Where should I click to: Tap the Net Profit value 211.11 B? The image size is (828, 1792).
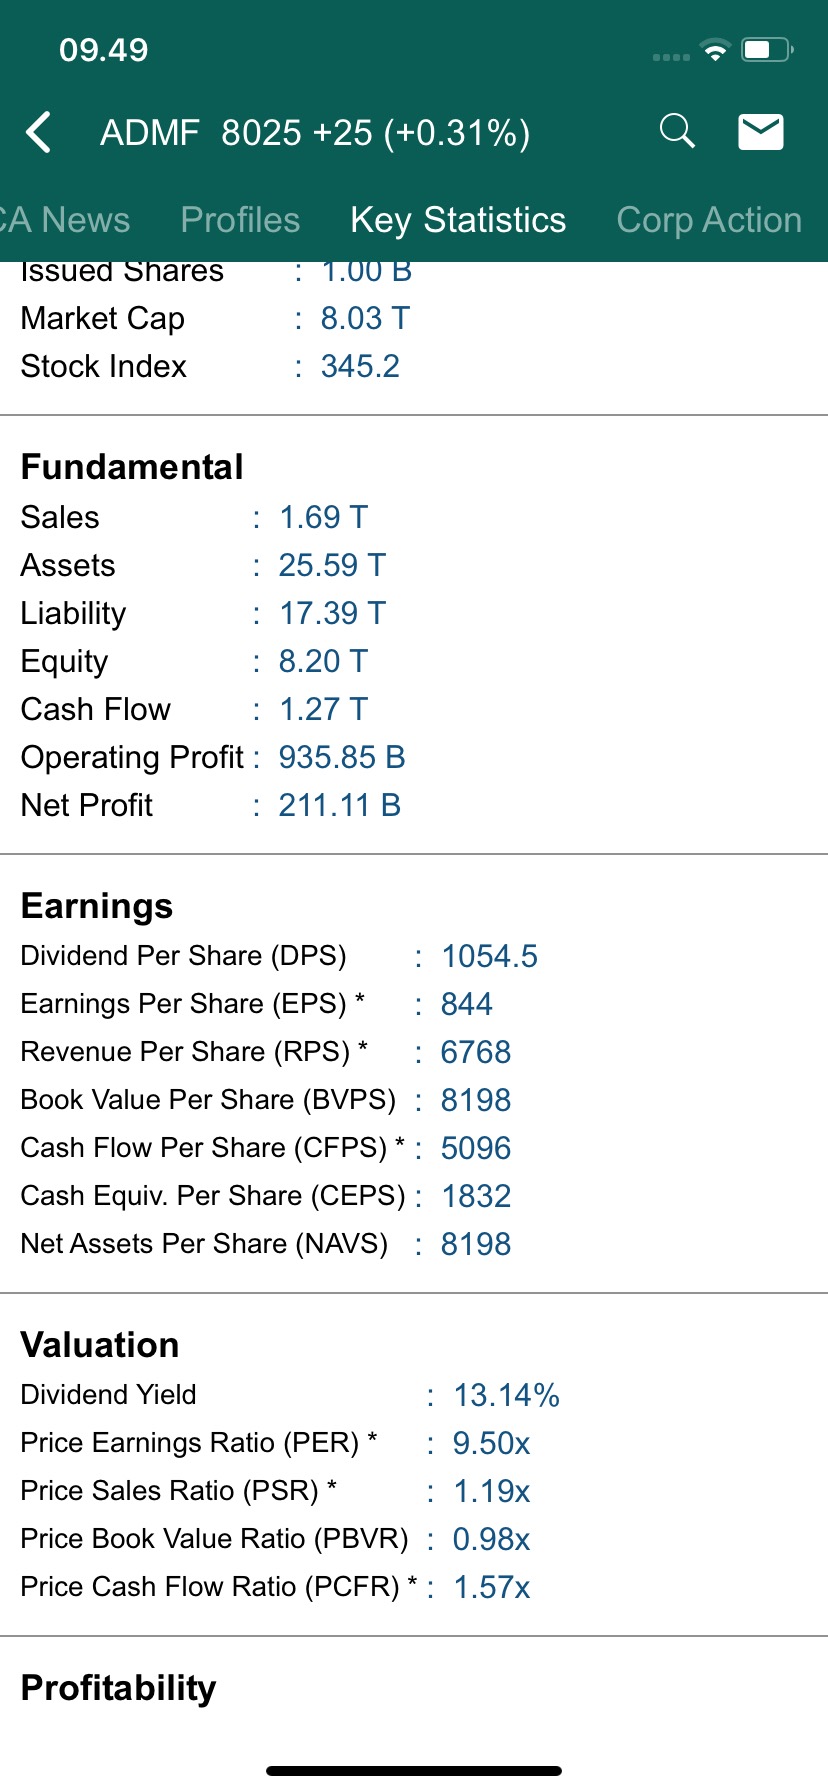340,805
